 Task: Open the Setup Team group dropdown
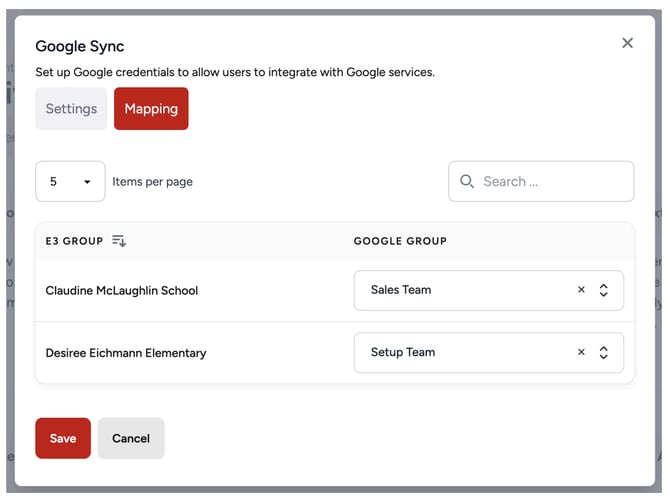(460, 353)
